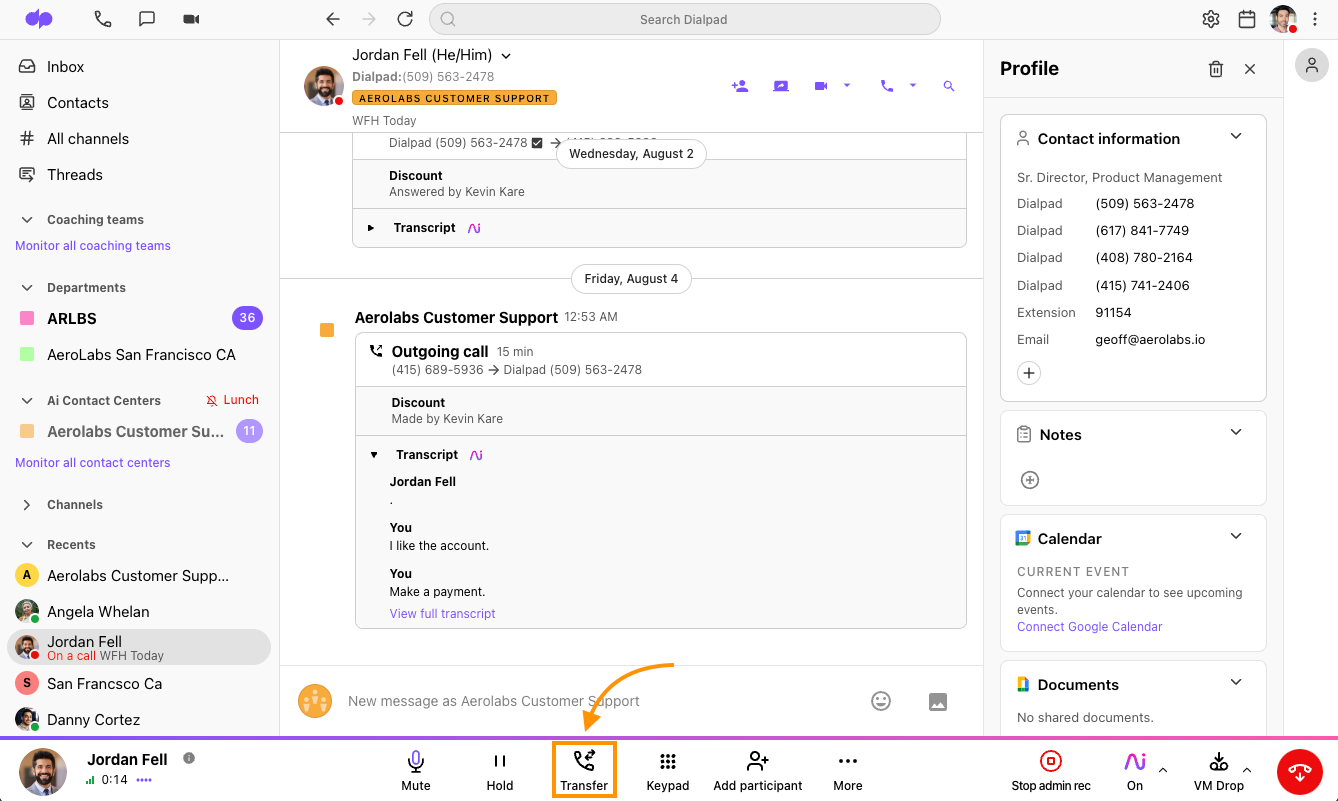
Task: Hang up call with red button
Action: click(1300, 771)
